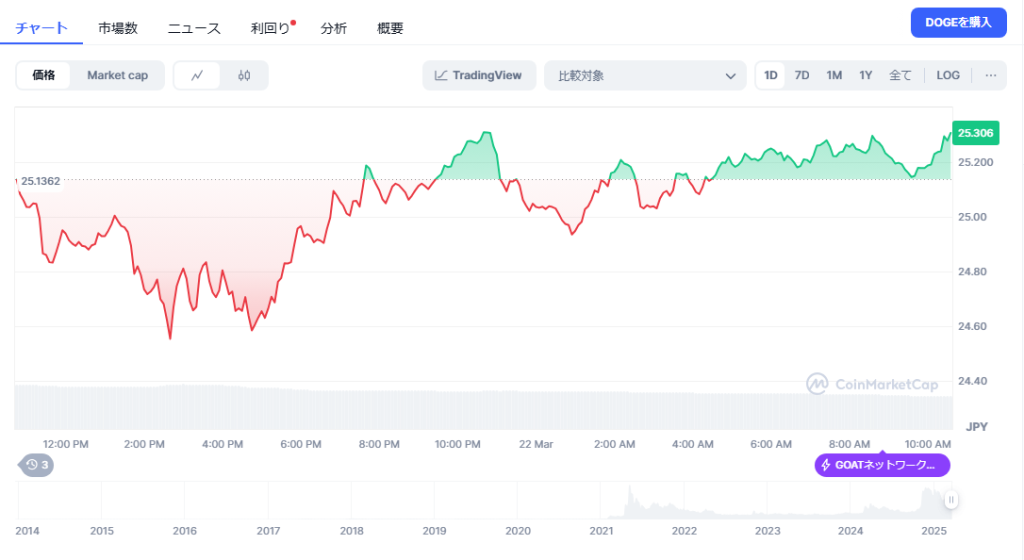Image resolution: width=1024 pixels, height=560 pixels.
Task: Expand the 比較対象 comparison dropdown
Action: click(645, 75)
